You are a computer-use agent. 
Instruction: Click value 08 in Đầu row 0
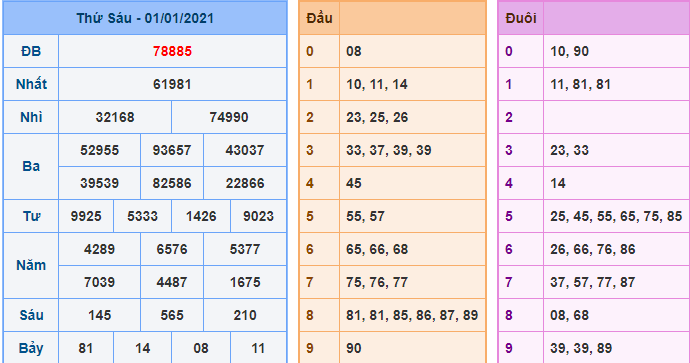click(x=354, y=51)
